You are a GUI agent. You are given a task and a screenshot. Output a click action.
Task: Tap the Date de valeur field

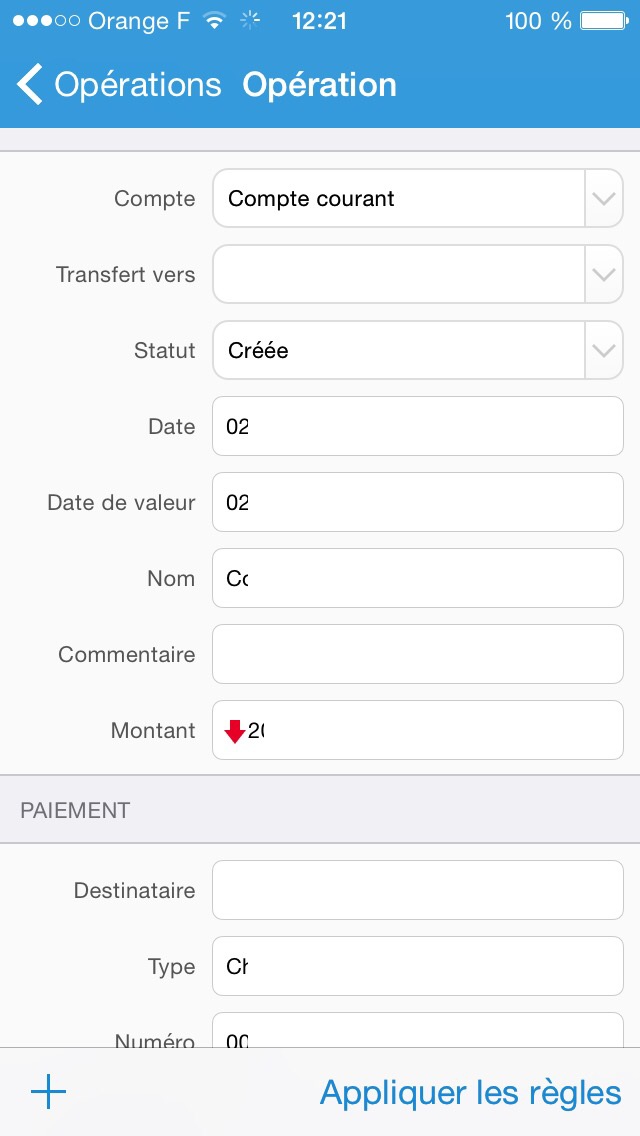coord(417,503)
